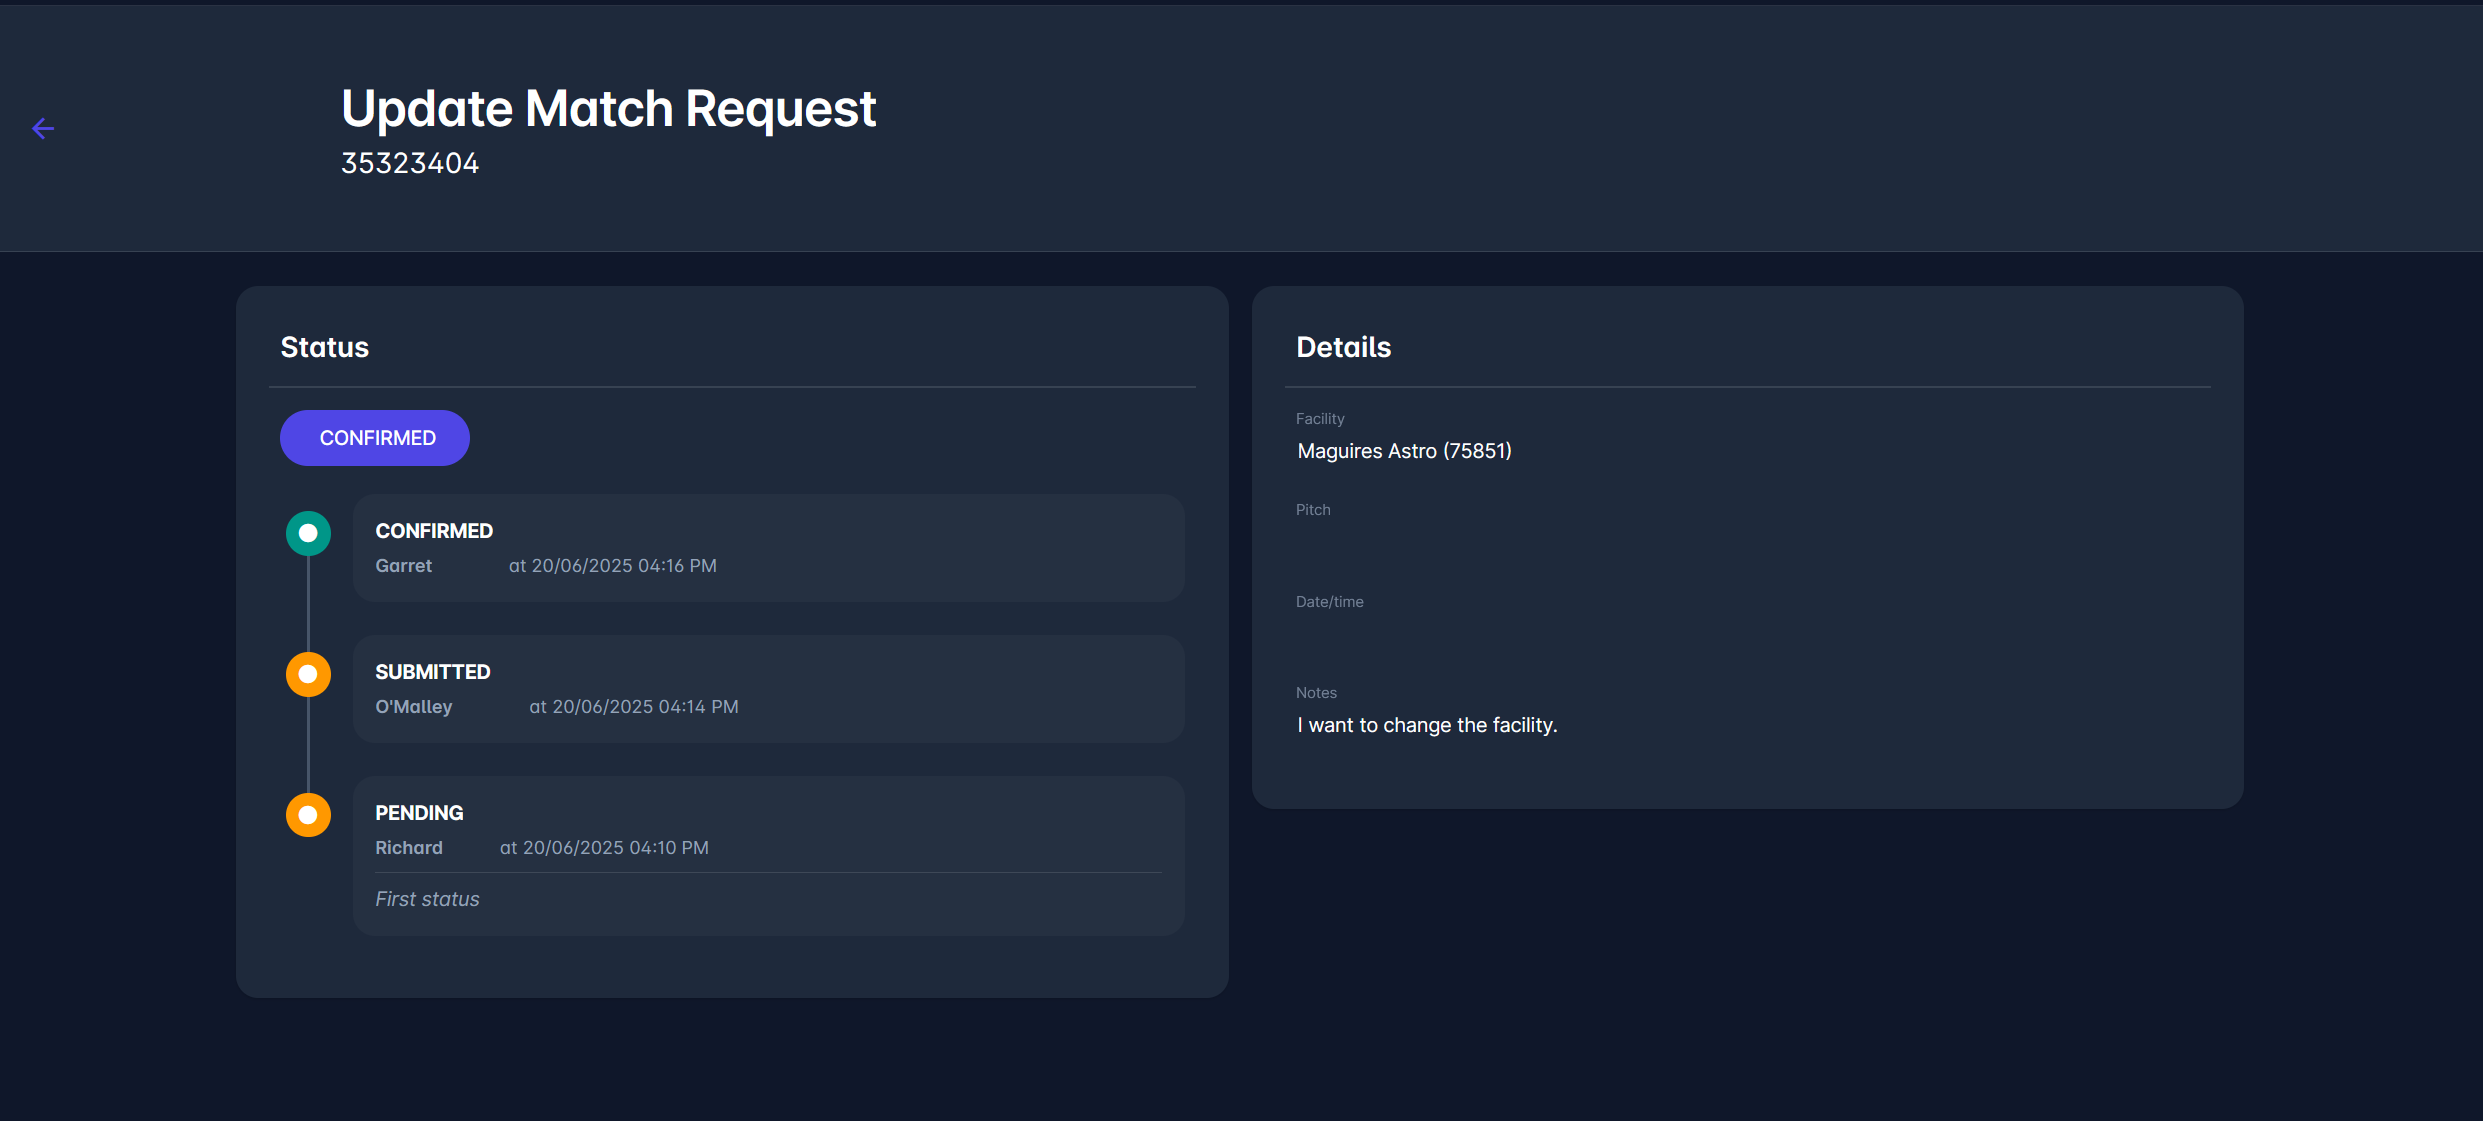Click the name O'Malley in submitted entry

(x=413, y=707)
